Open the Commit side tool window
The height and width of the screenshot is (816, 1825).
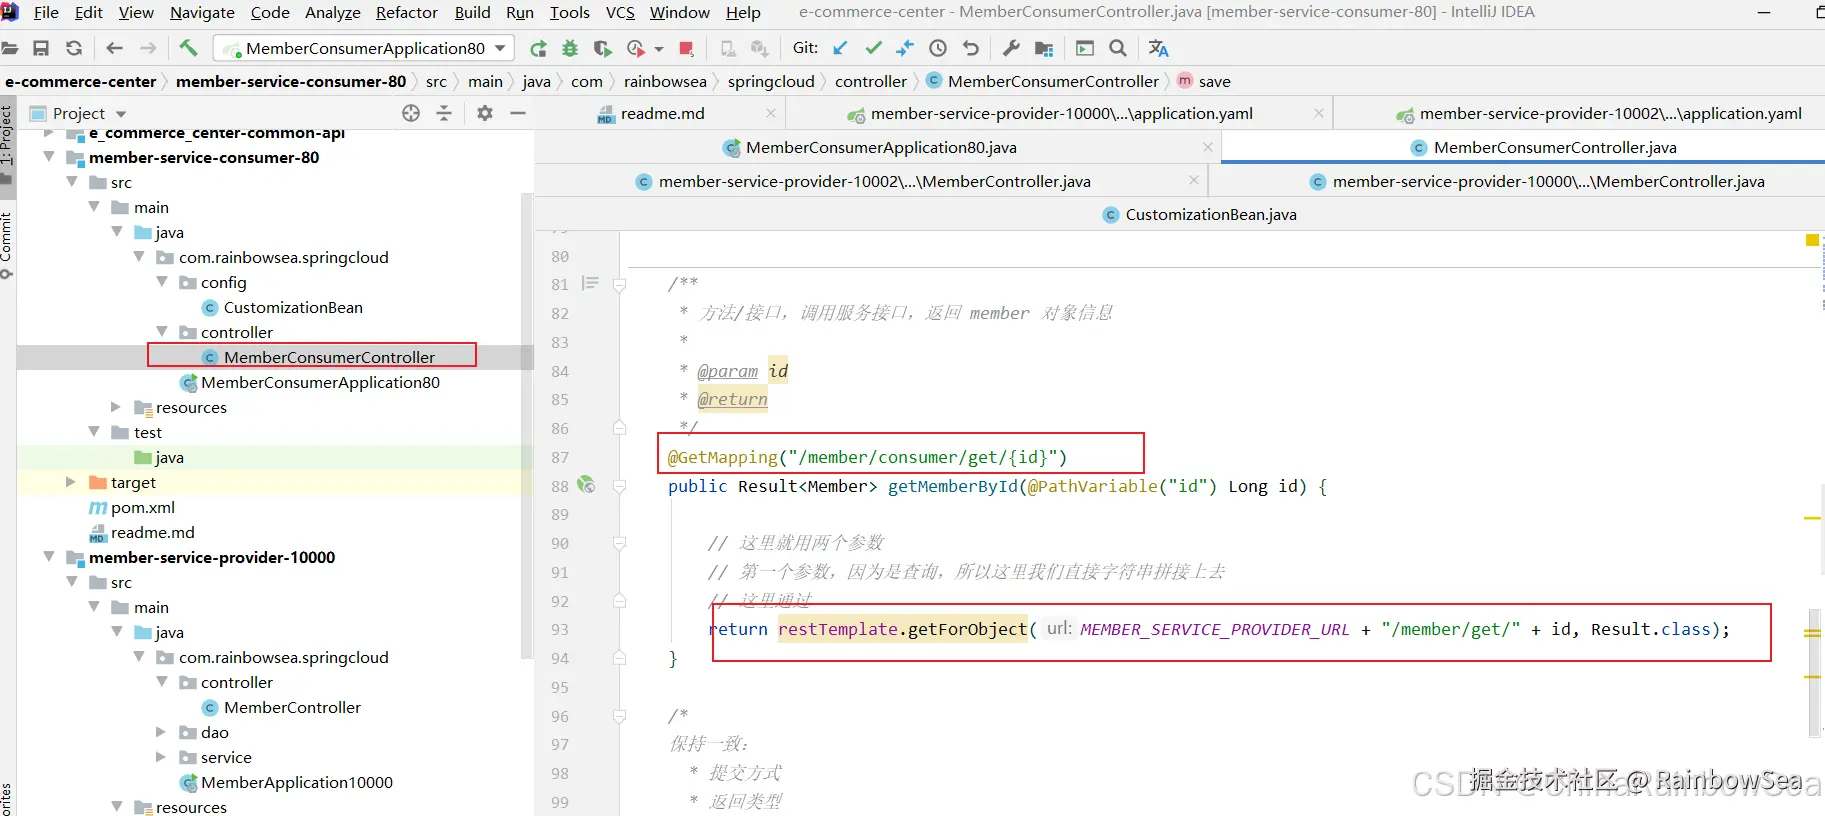[7, 245]
